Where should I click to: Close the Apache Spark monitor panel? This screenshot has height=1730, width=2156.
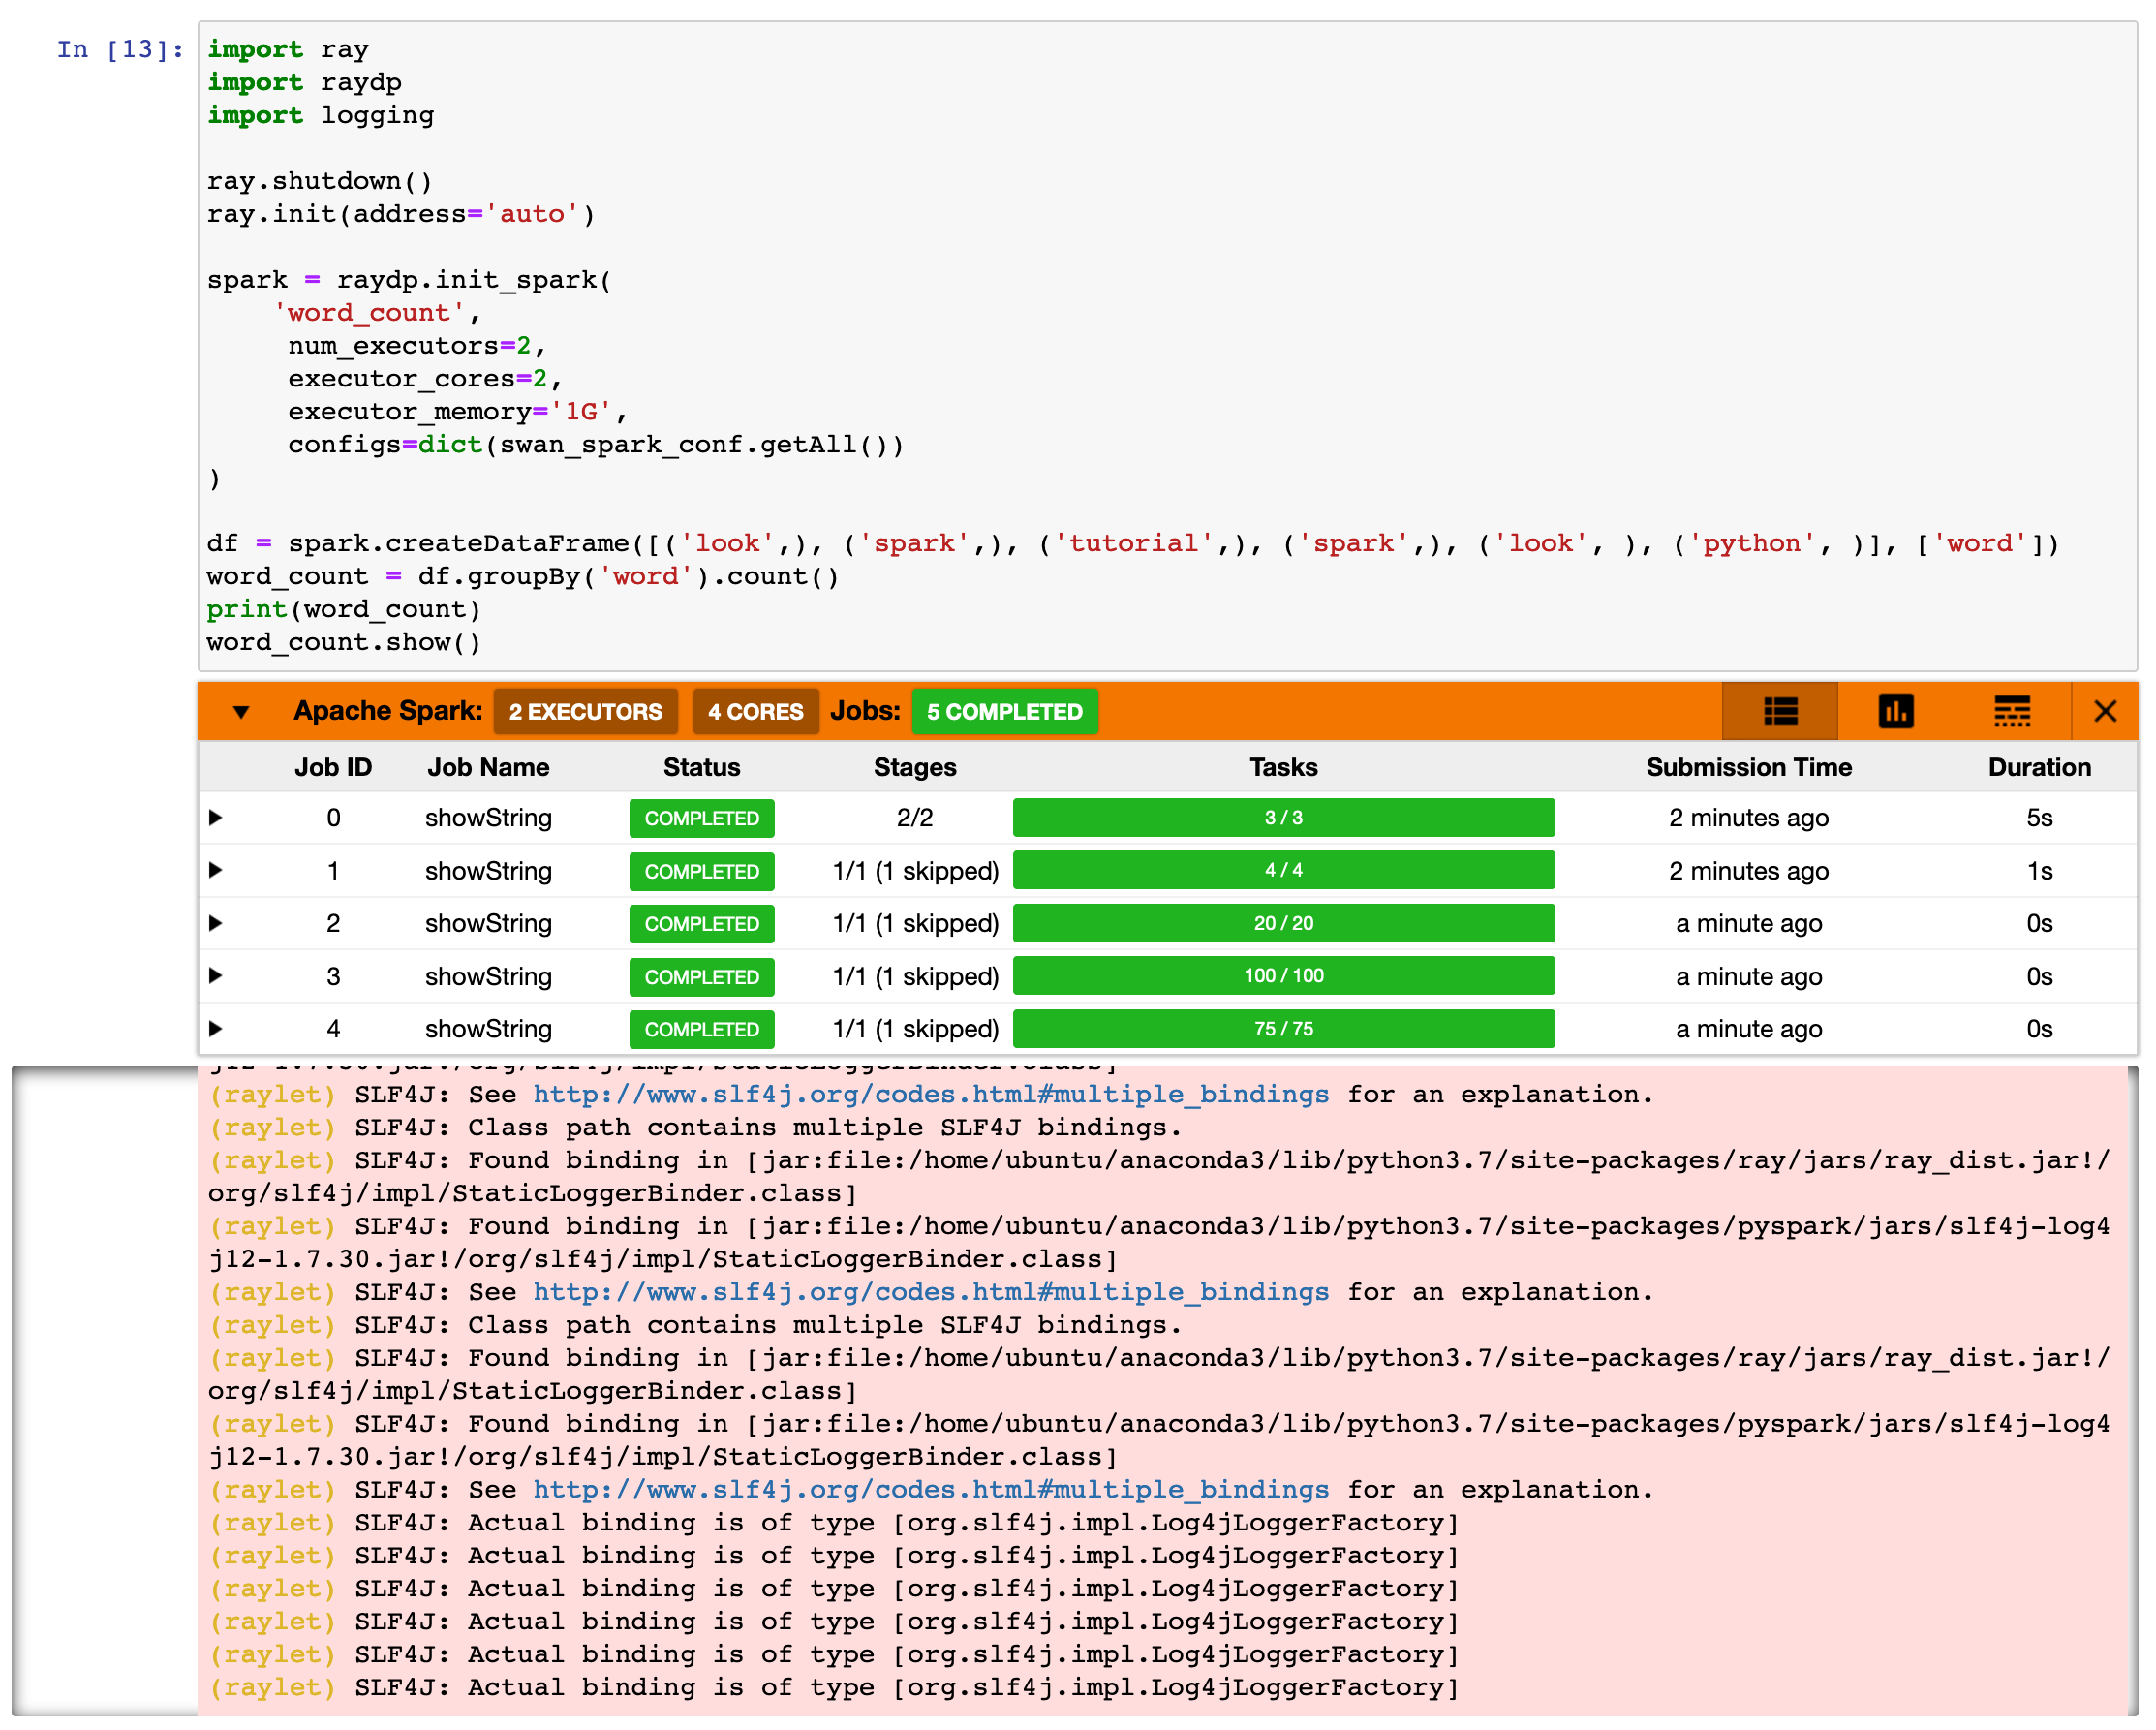(2105, 711)
